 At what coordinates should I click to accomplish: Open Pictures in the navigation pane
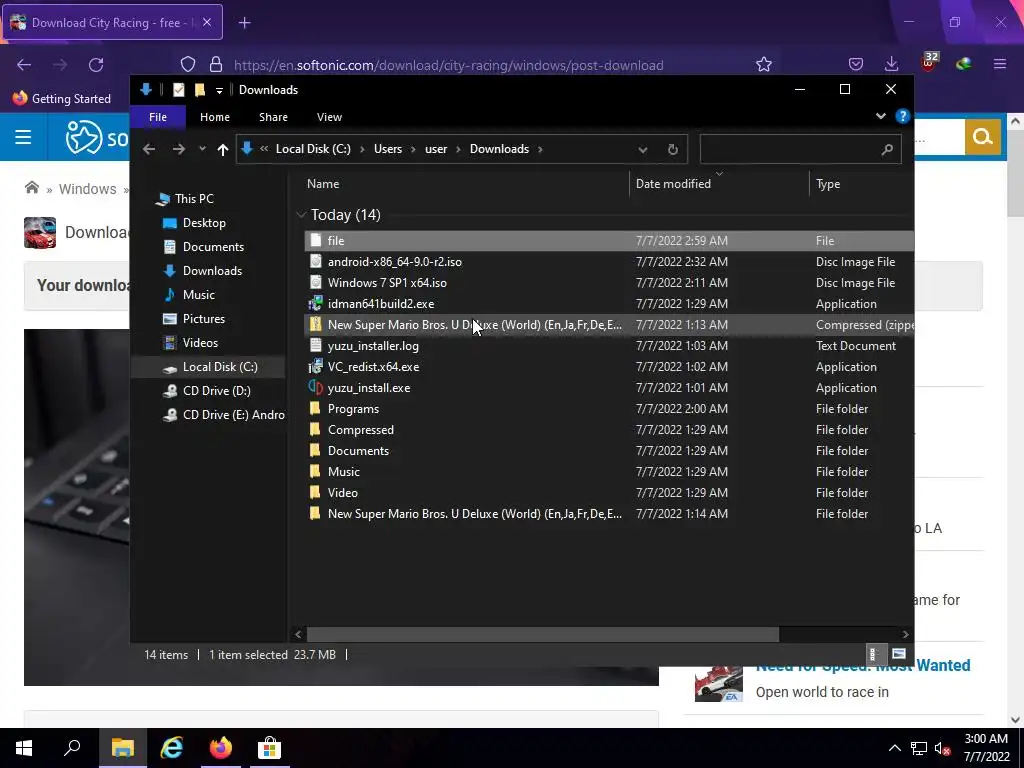[x=204, y=319]
